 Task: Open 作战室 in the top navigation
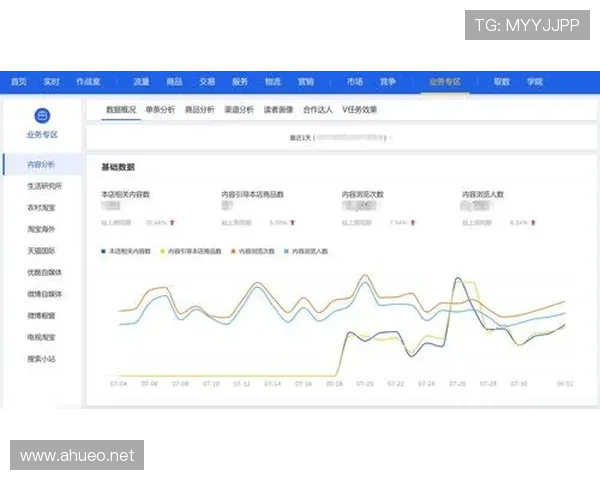coord(88,82)
